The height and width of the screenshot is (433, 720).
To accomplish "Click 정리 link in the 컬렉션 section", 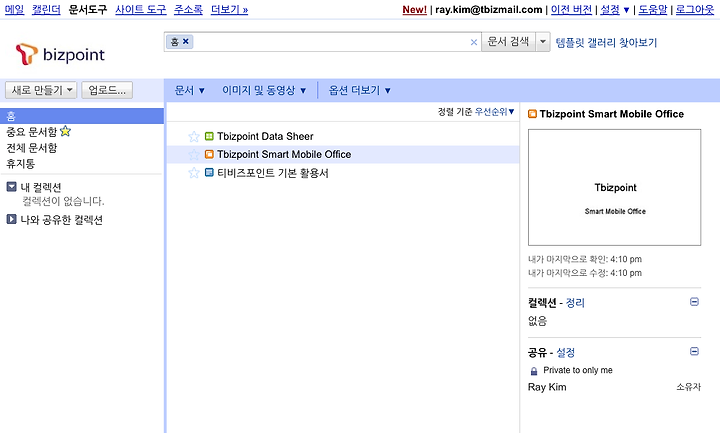I will (x=575, y=303).
